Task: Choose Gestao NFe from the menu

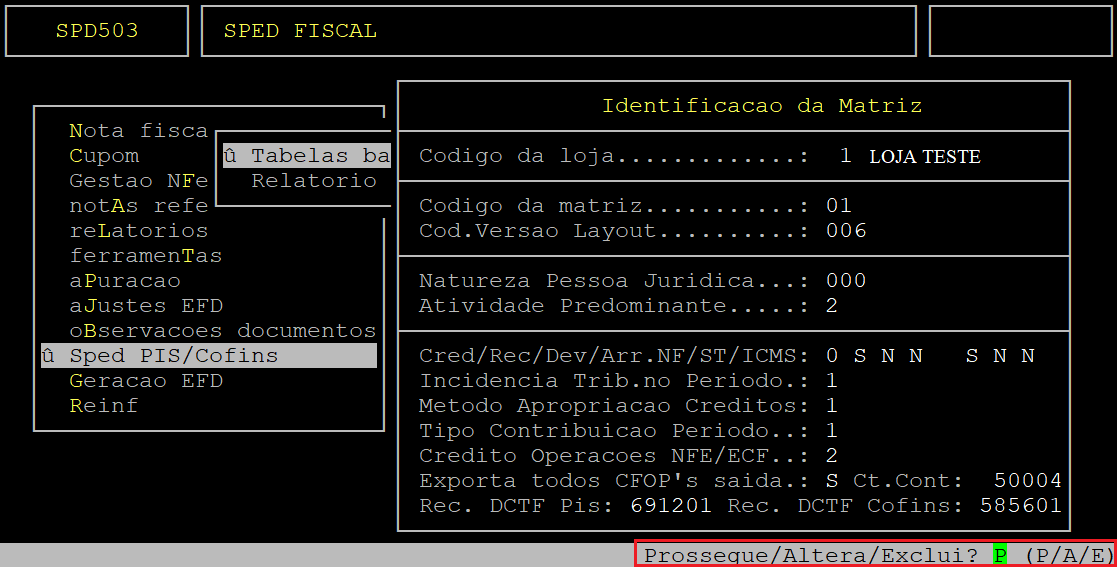Action: pos(139,181)
